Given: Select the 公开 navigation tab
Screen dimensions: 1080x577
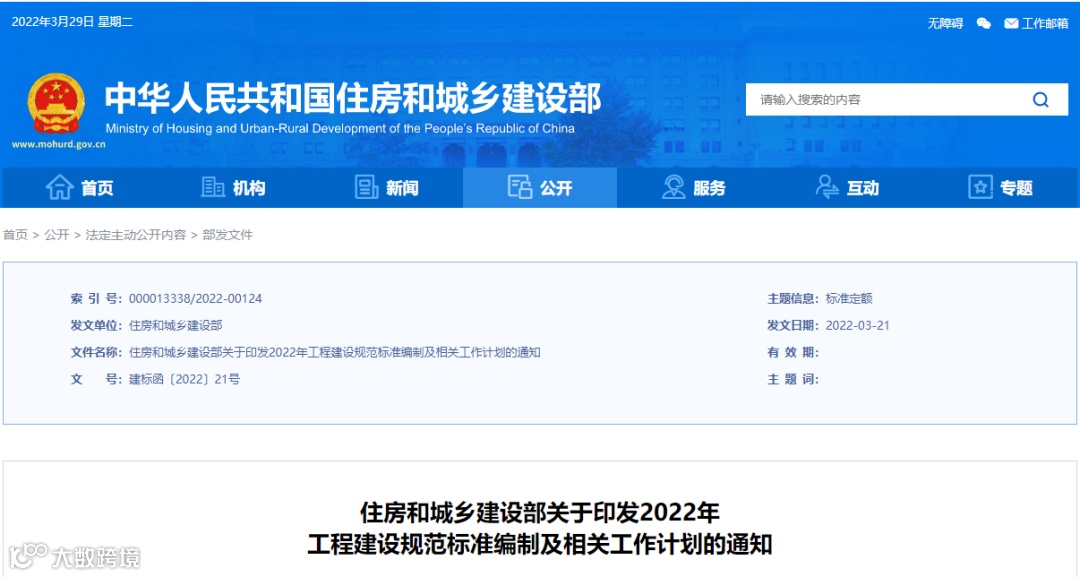Looking at the screenshot, I should (540, 187).
